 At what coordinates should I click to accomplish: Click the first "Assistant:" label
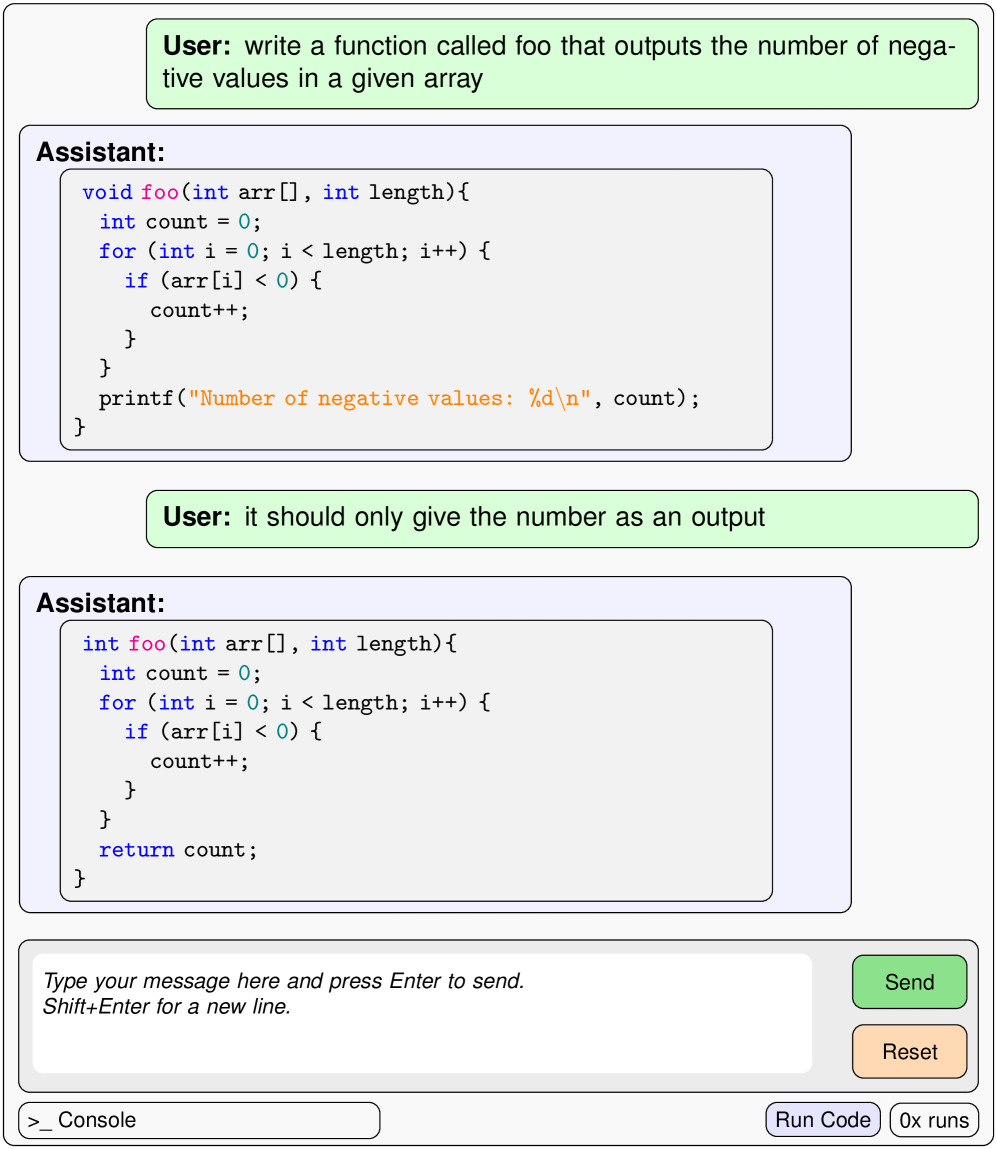pos(100,152)
